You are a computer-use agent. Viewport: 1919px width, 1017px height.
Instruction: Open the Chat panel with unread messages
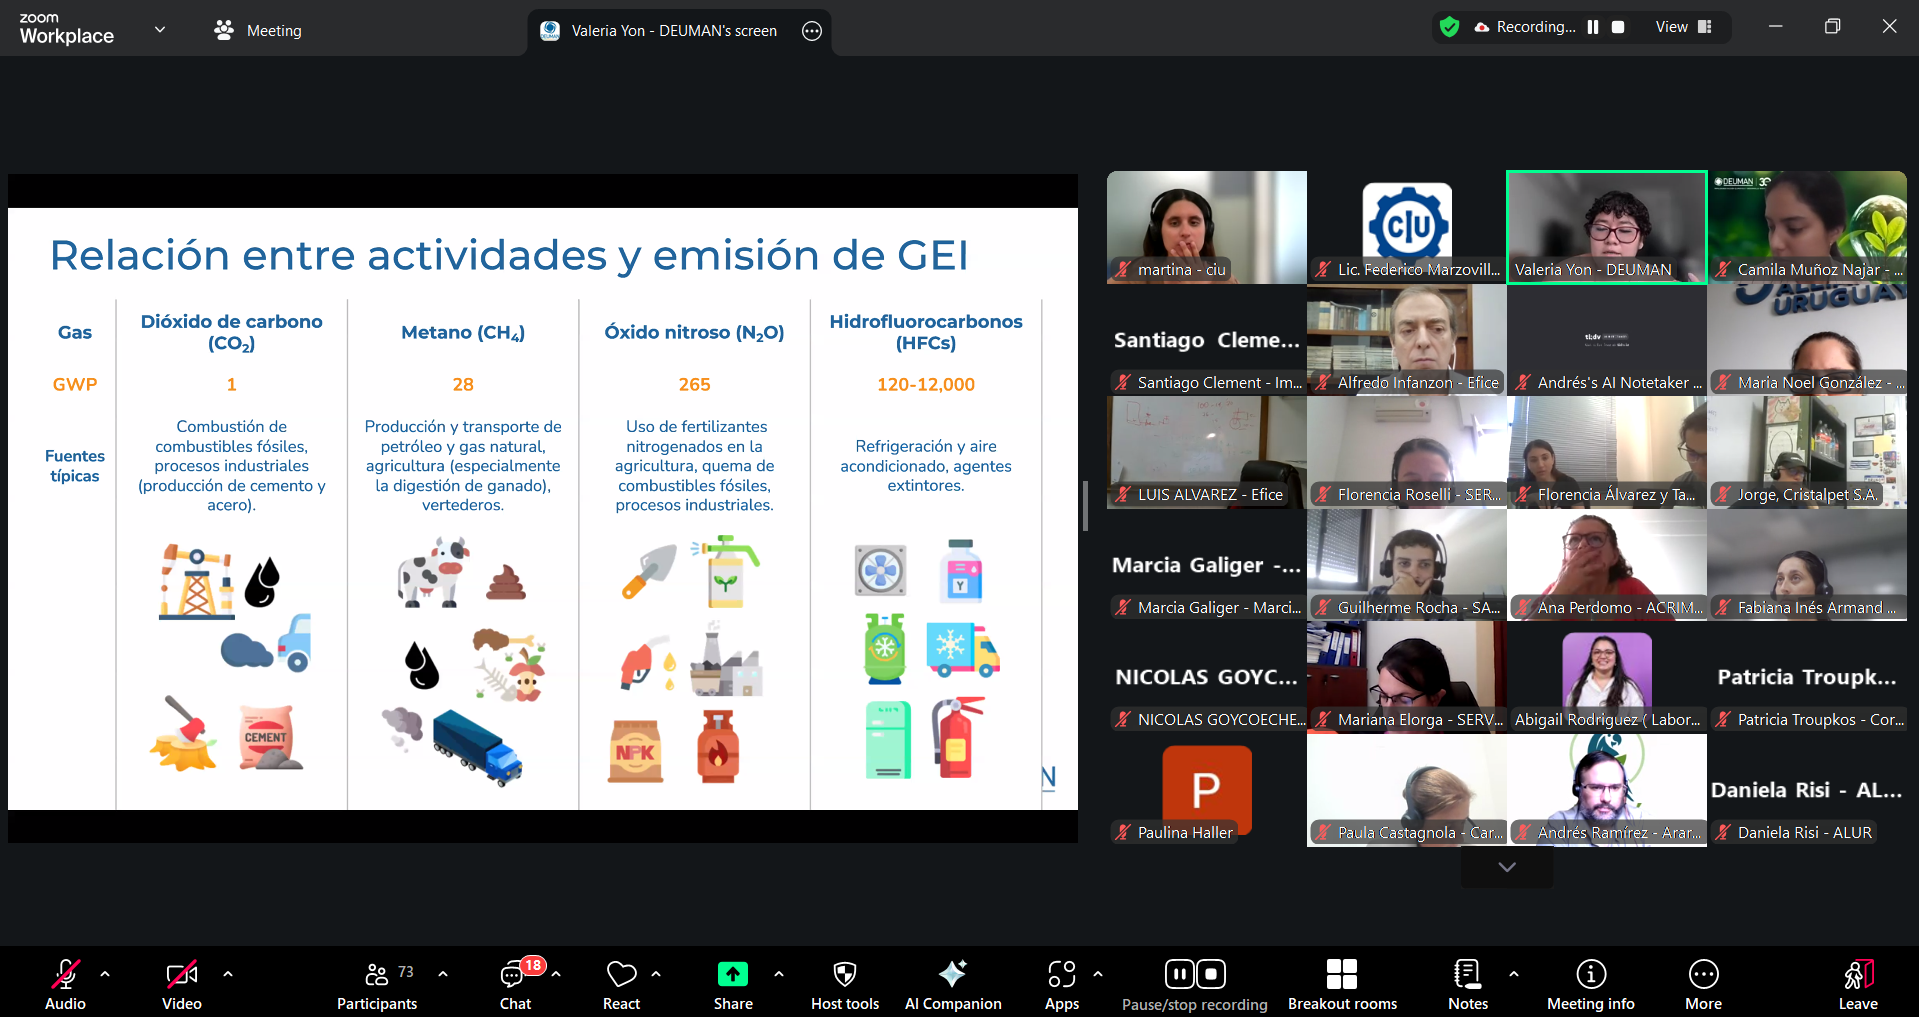pos(515,985)
